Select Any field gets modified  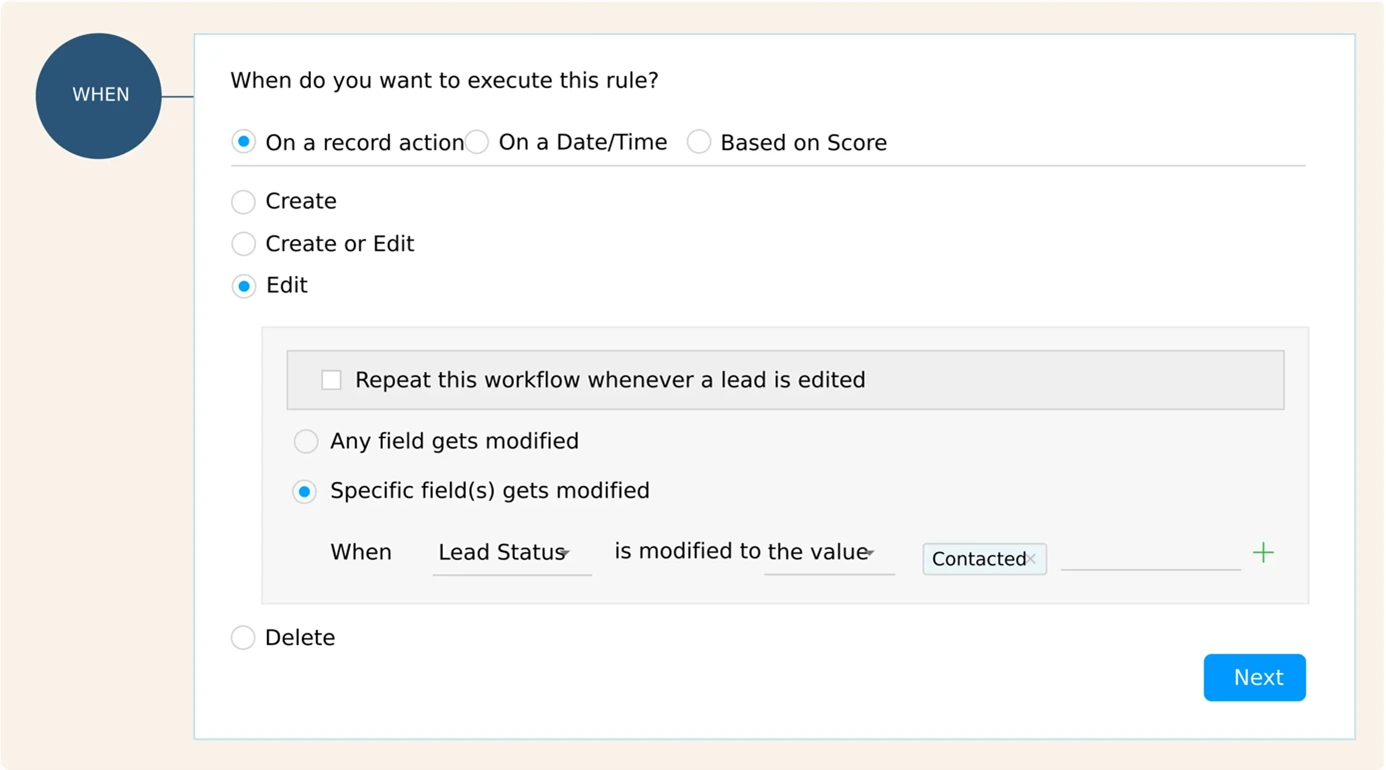pos(306,441)
